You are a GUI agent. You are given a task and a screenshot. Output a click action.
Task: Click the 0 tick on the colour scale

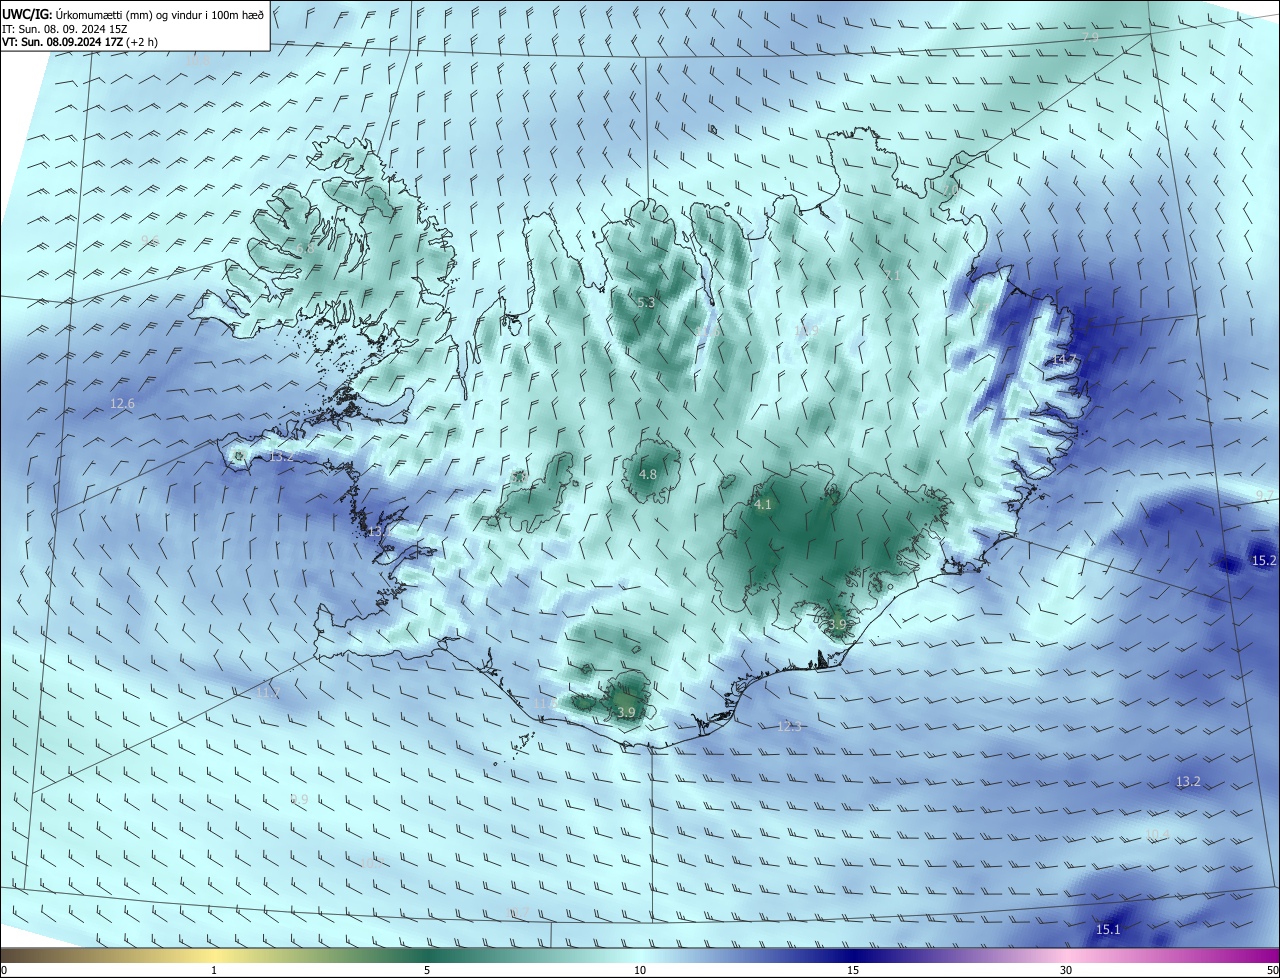pyautogui.click(x=4, y=970)
